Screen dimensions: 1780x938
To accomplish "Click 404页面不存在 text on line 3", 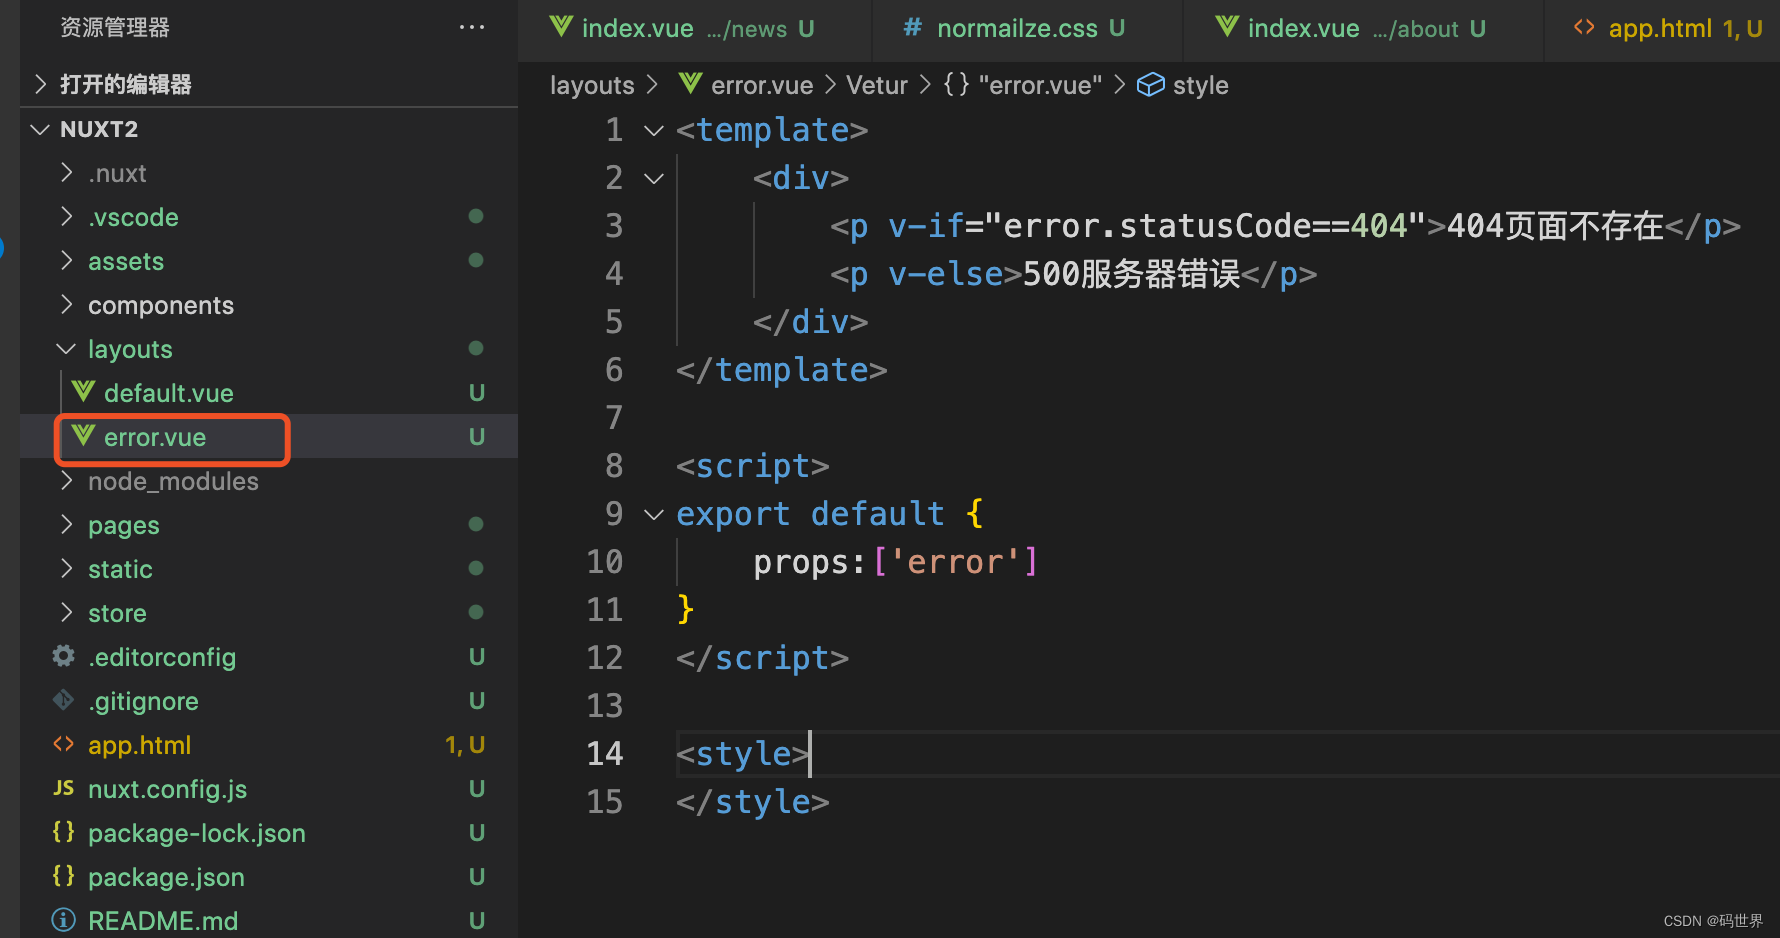I will pyautogui.click(x=1555, y=226).
